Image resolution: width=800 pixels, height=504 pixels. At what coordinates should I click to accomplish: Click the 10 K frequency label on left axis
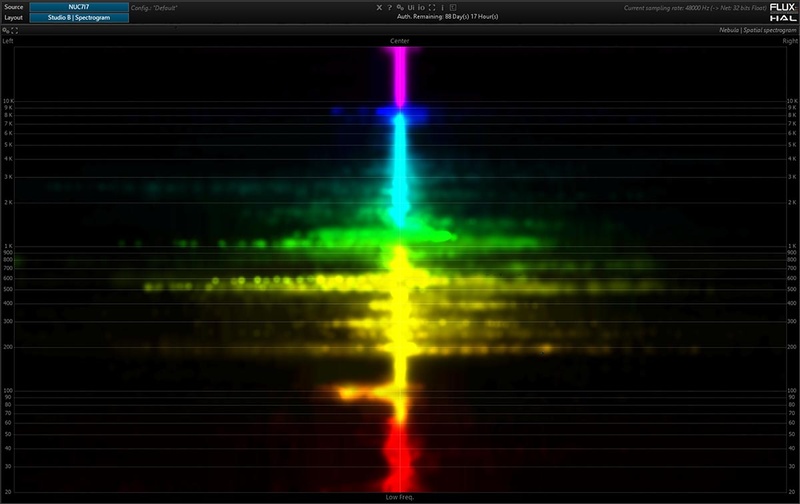(8, 101)
